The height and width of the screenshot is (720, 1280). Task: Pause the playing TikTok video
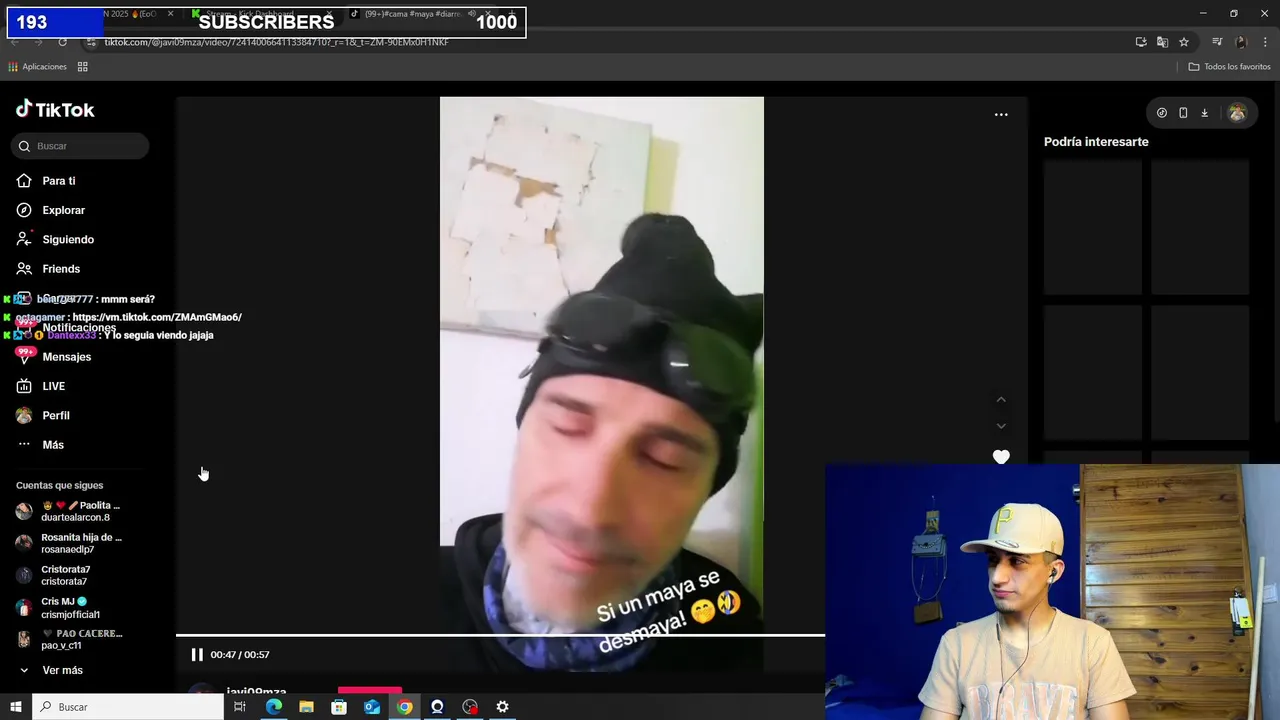(x=197, y=655)
